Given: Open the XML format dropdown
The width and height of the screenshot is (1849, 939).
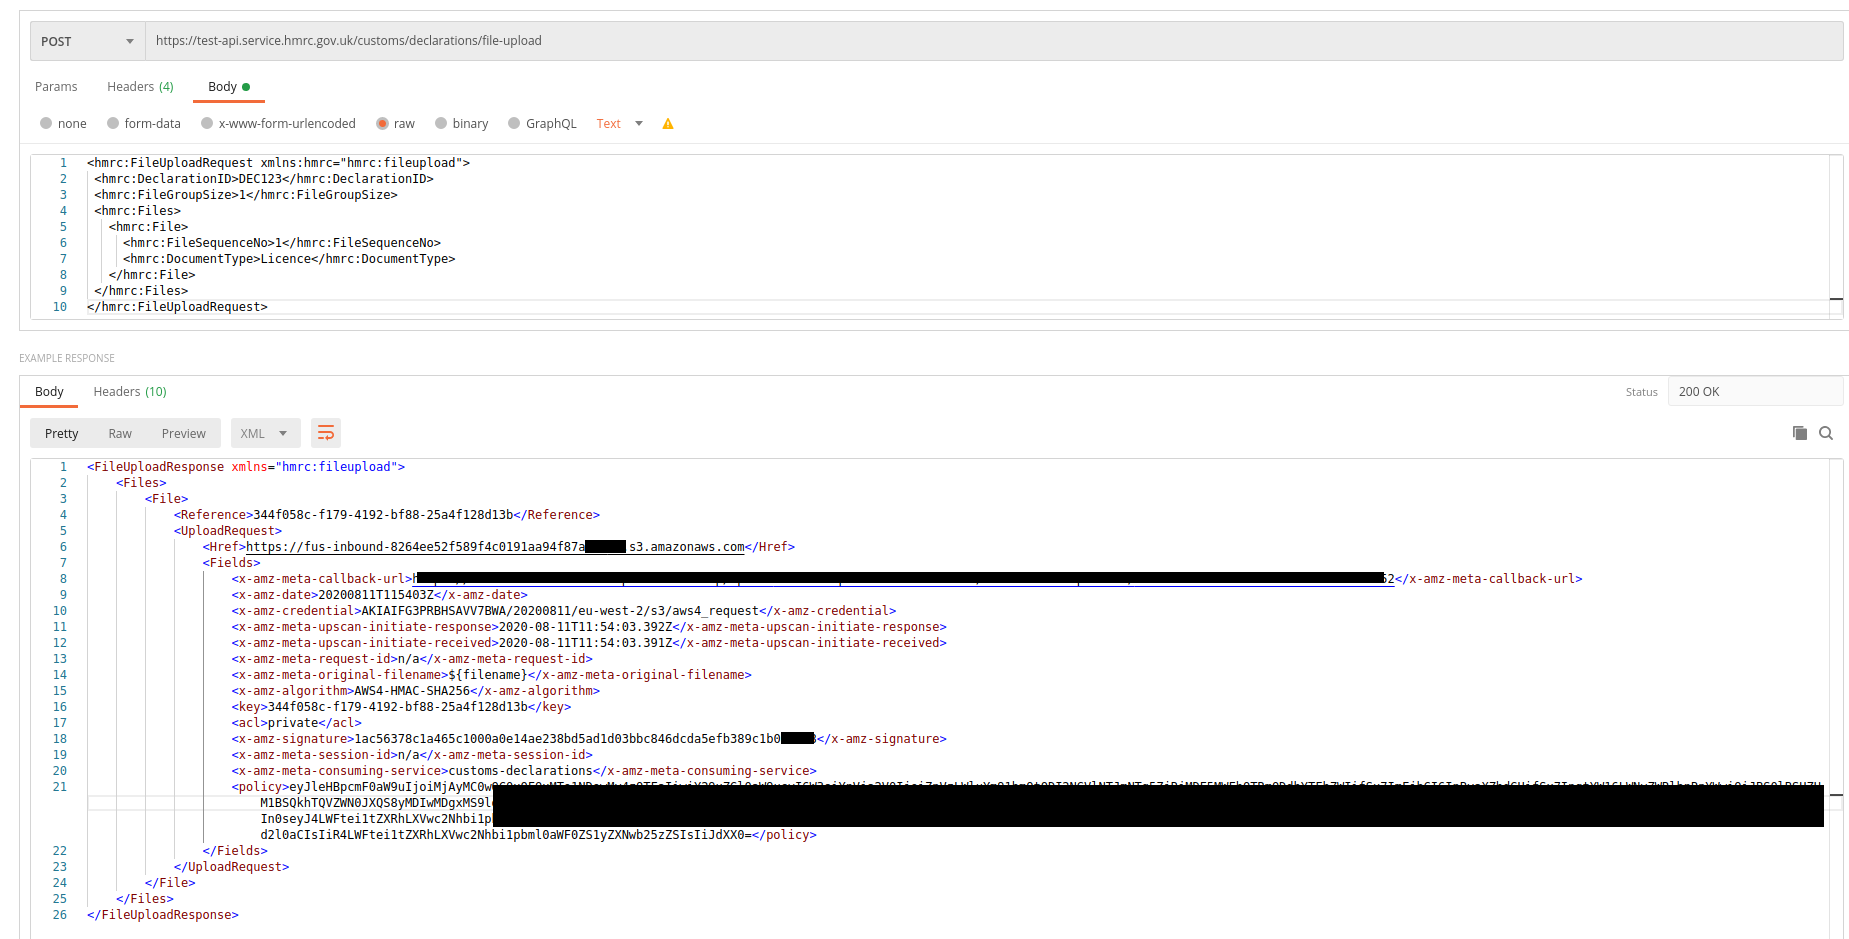Looking at the screenshot, I should [265, 434].
